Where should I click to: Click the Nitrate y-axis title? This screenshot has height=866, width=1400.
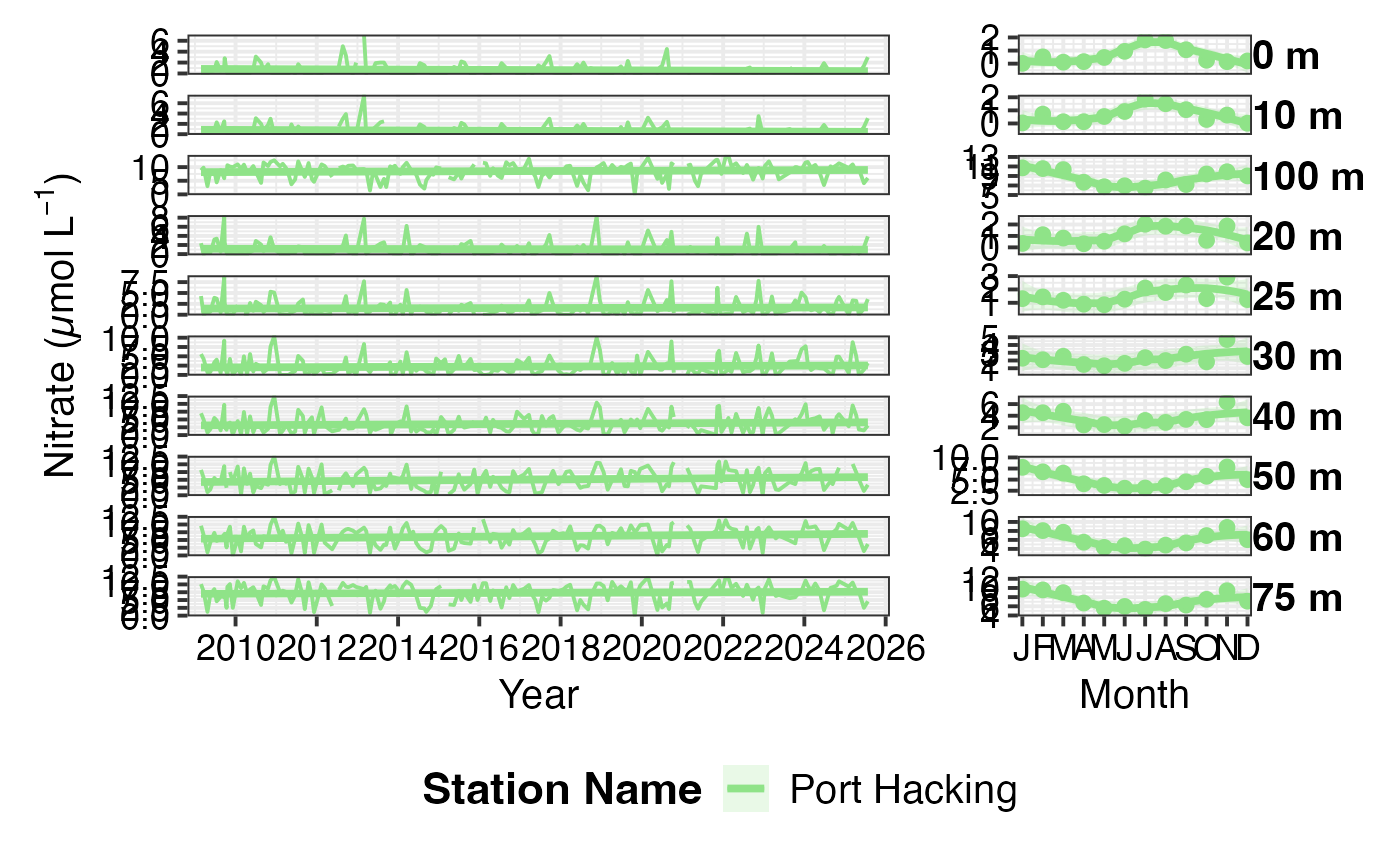click(62, 325)
